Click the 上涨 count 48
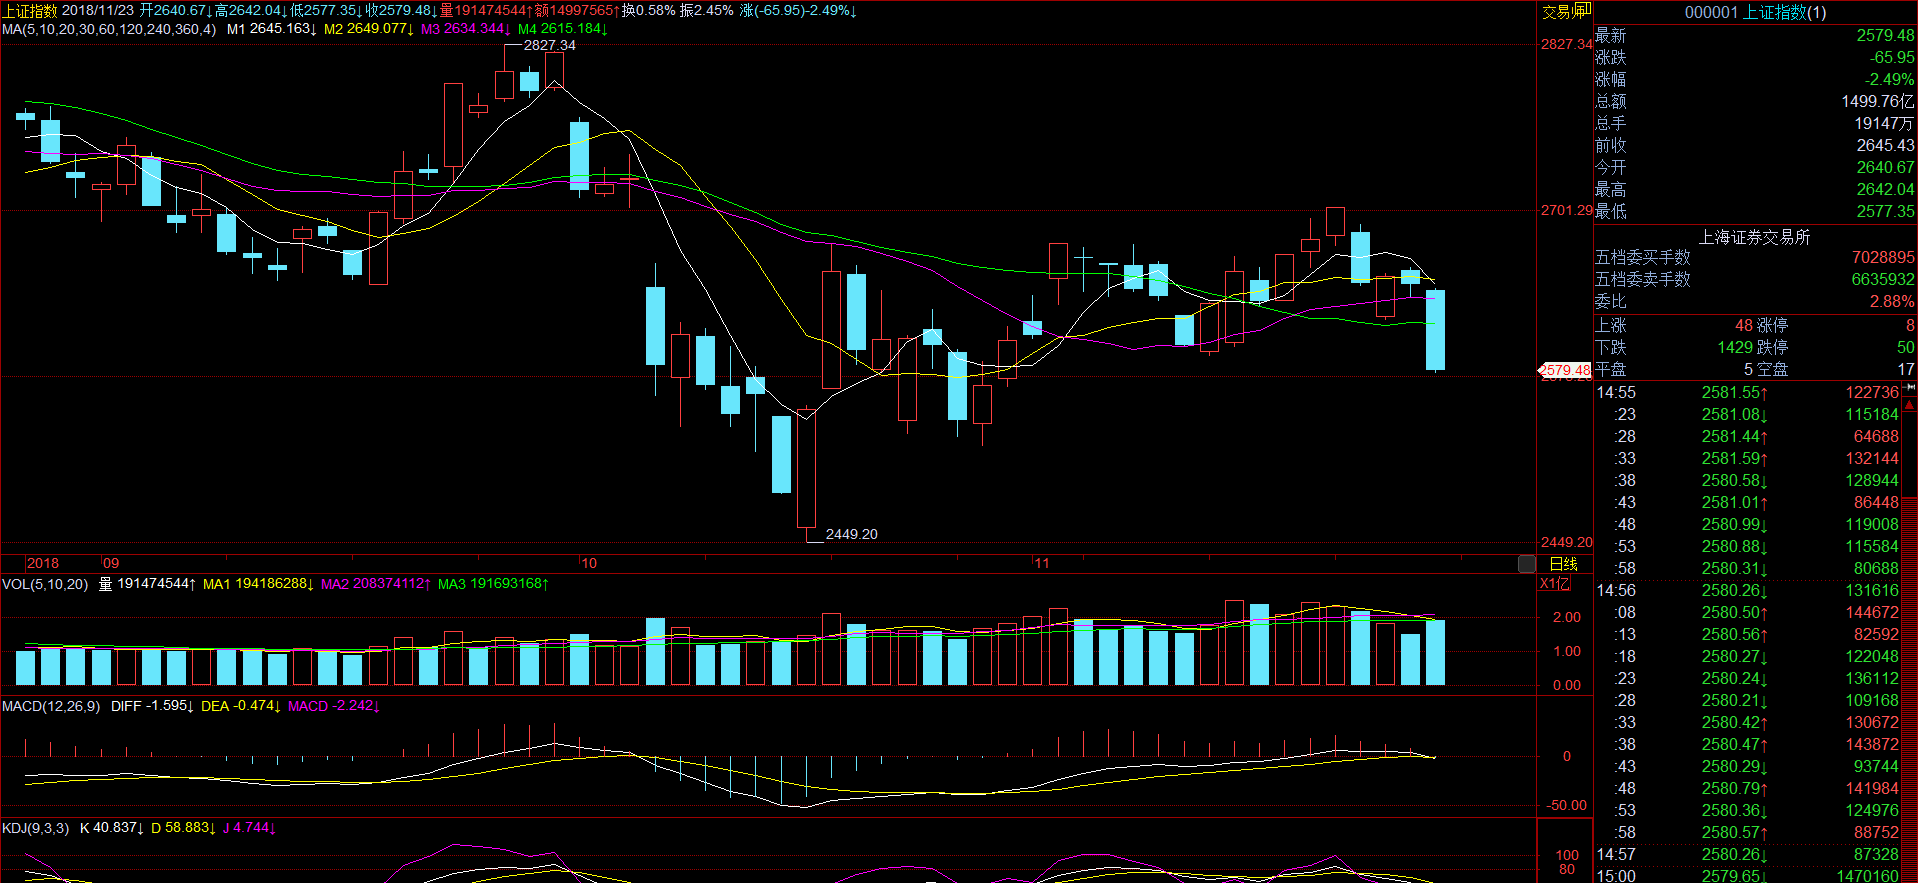Viewport: 1918px width, 883px height. 1744,325
